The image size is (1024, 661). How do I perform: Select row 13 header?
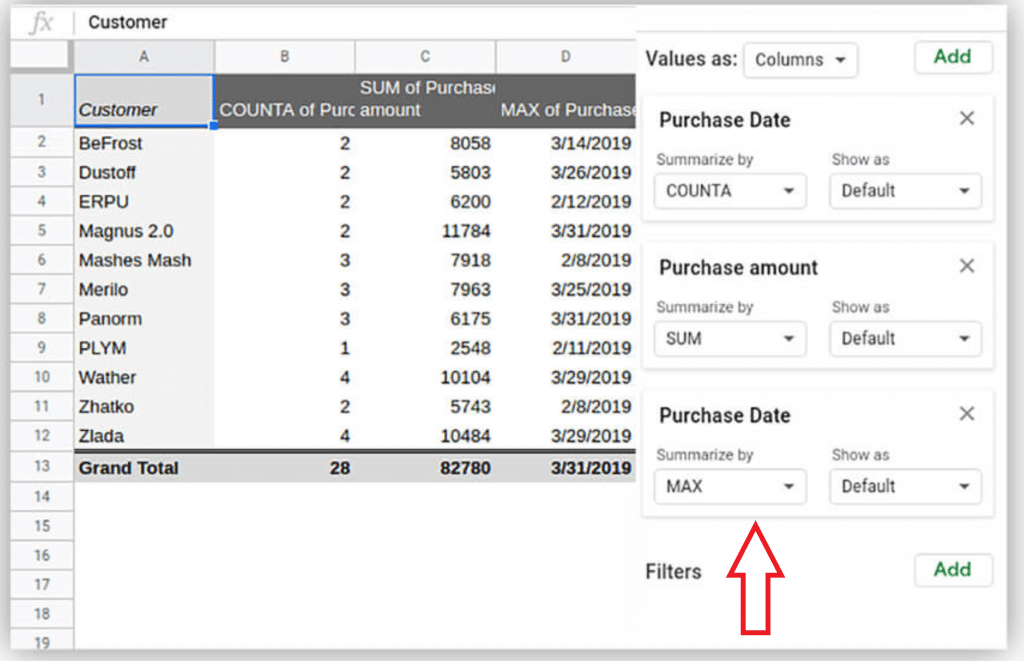pos(41,468)
